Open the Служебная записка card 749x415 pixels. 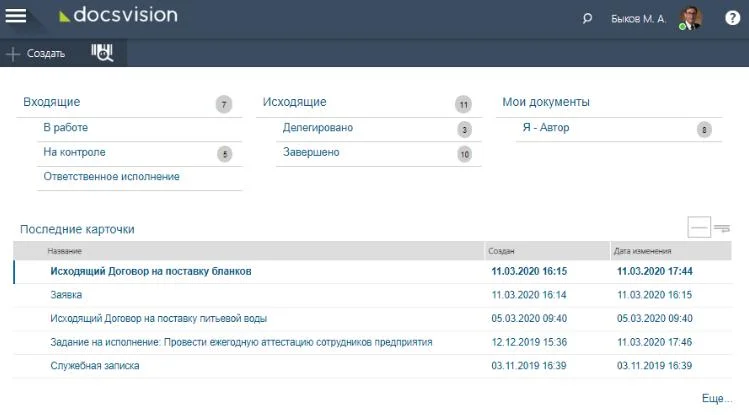[95, 366]
